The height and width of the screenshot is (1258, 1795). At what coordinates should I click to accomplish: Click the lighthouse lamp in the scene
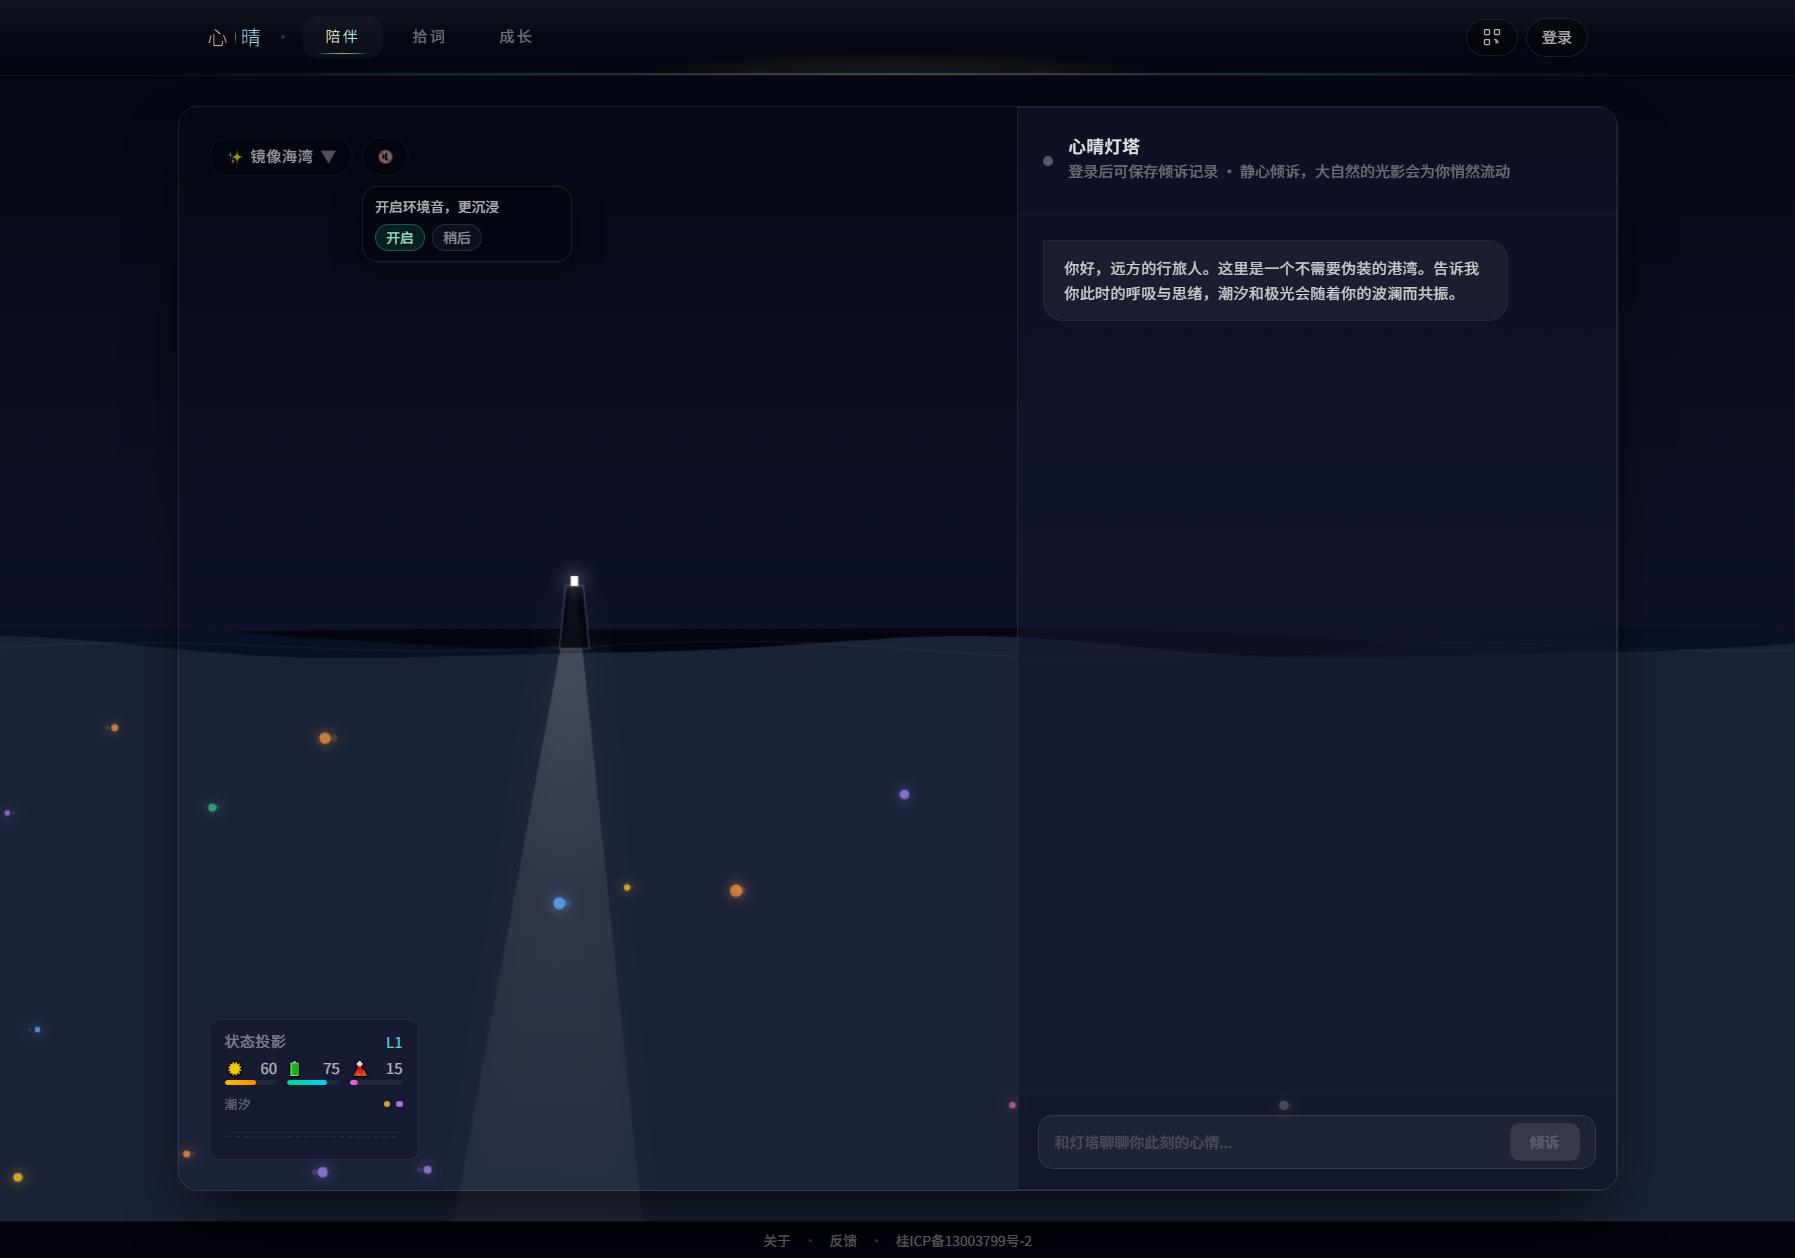pyautogui.click(x=574, y=581)
